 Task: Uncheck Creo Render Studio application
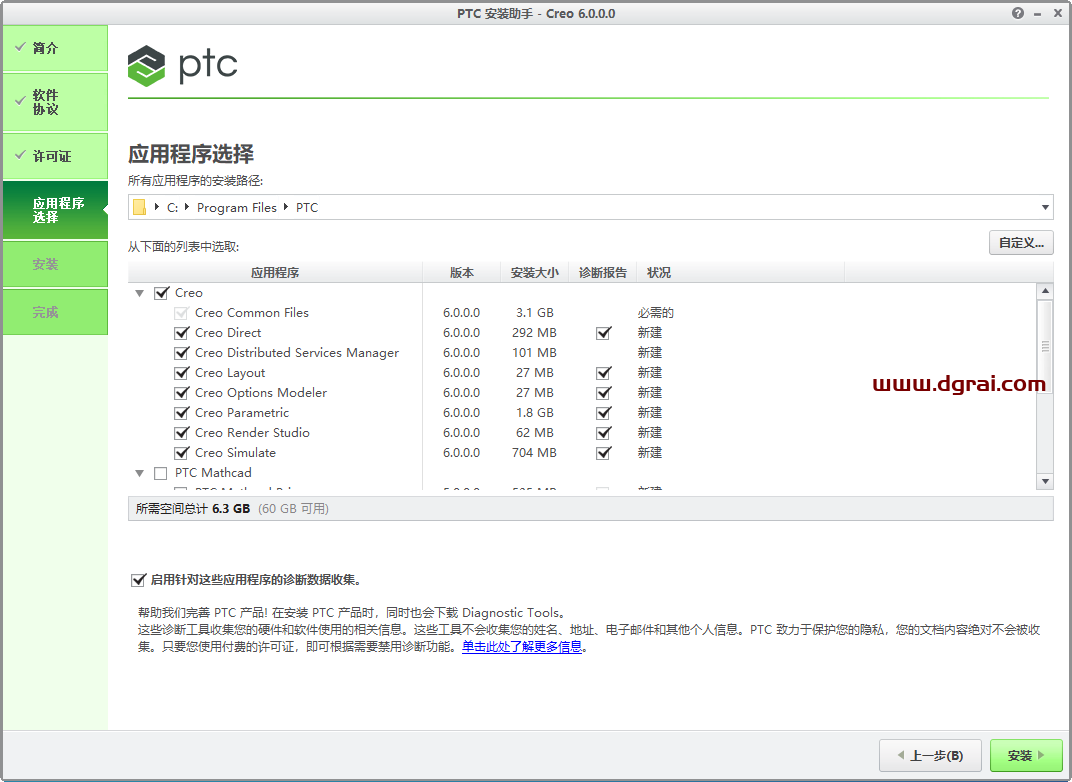(181, 433)
